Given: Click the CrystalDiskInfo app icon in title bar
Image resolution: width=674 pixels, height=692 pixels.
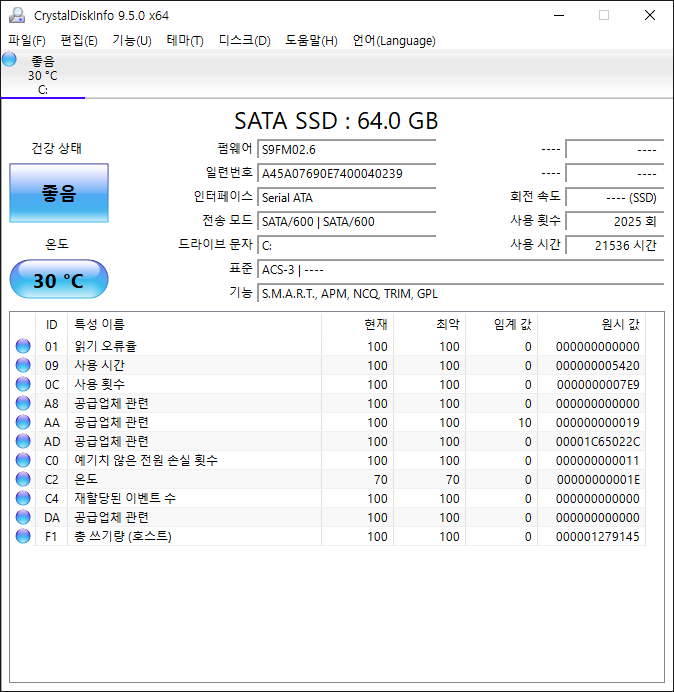Looking at the screenshot, I should (17, 15).
